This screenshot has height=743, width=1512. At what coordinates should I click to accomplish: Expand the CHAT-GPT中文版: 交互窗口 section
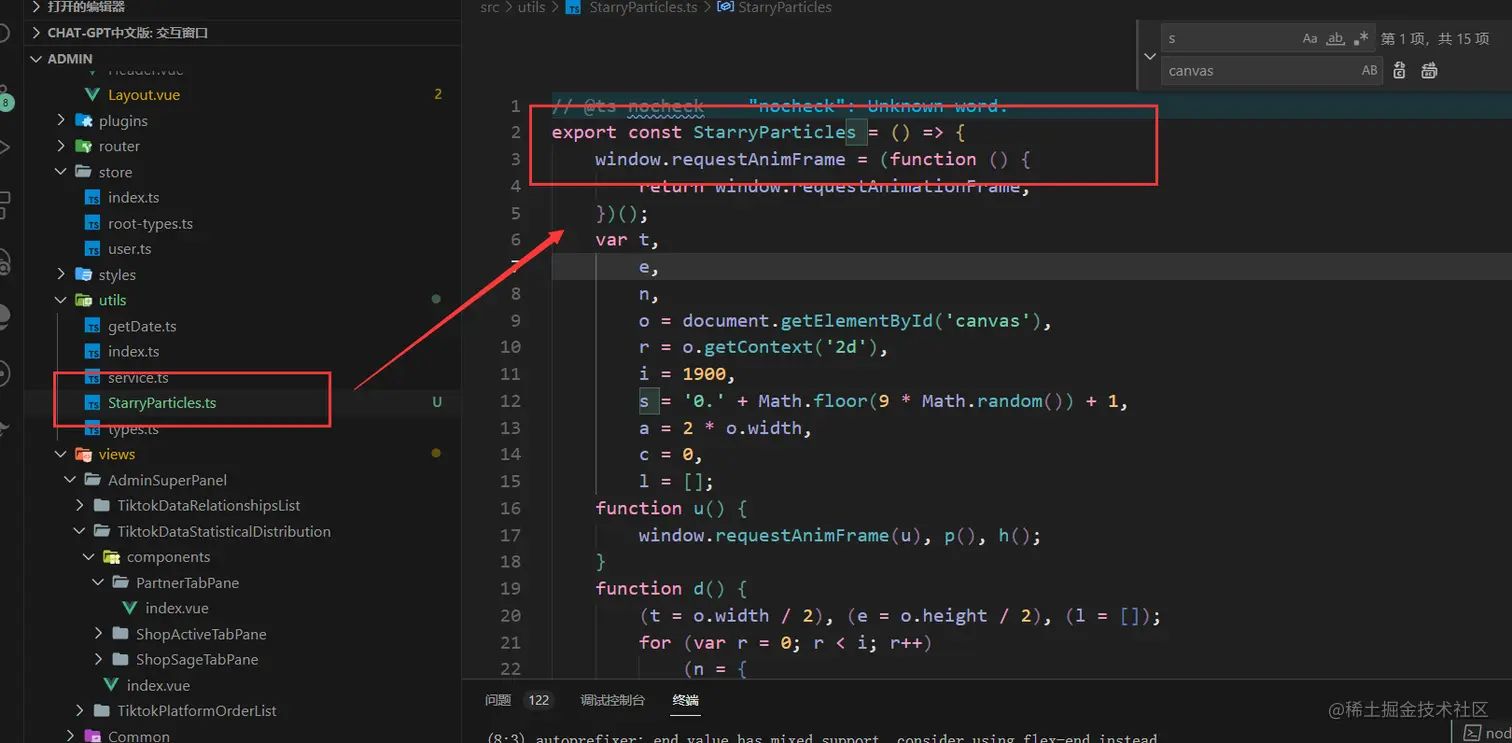click(37, 33)
